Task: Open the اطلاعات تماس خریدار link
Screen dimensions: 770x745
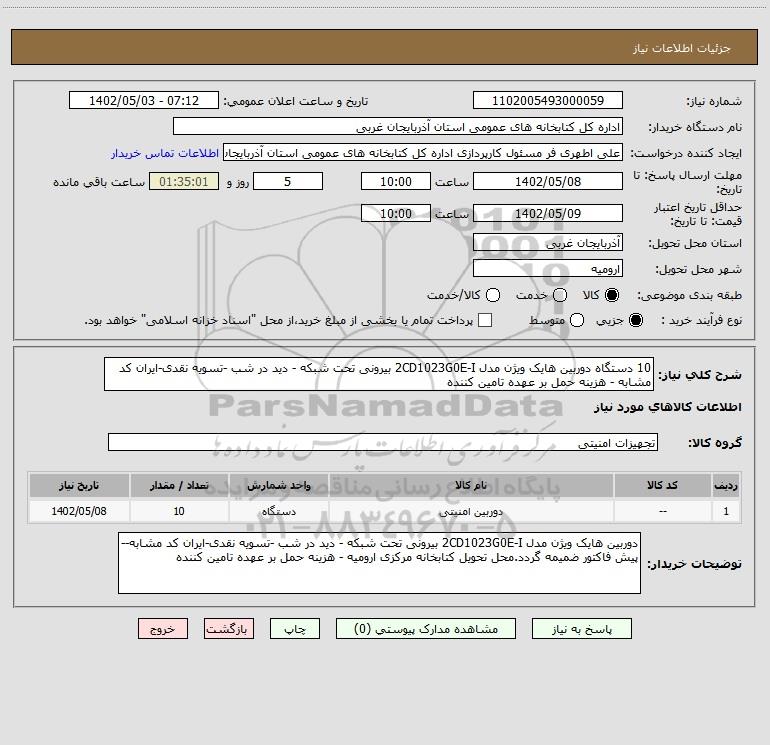Action: pos(165,153)
